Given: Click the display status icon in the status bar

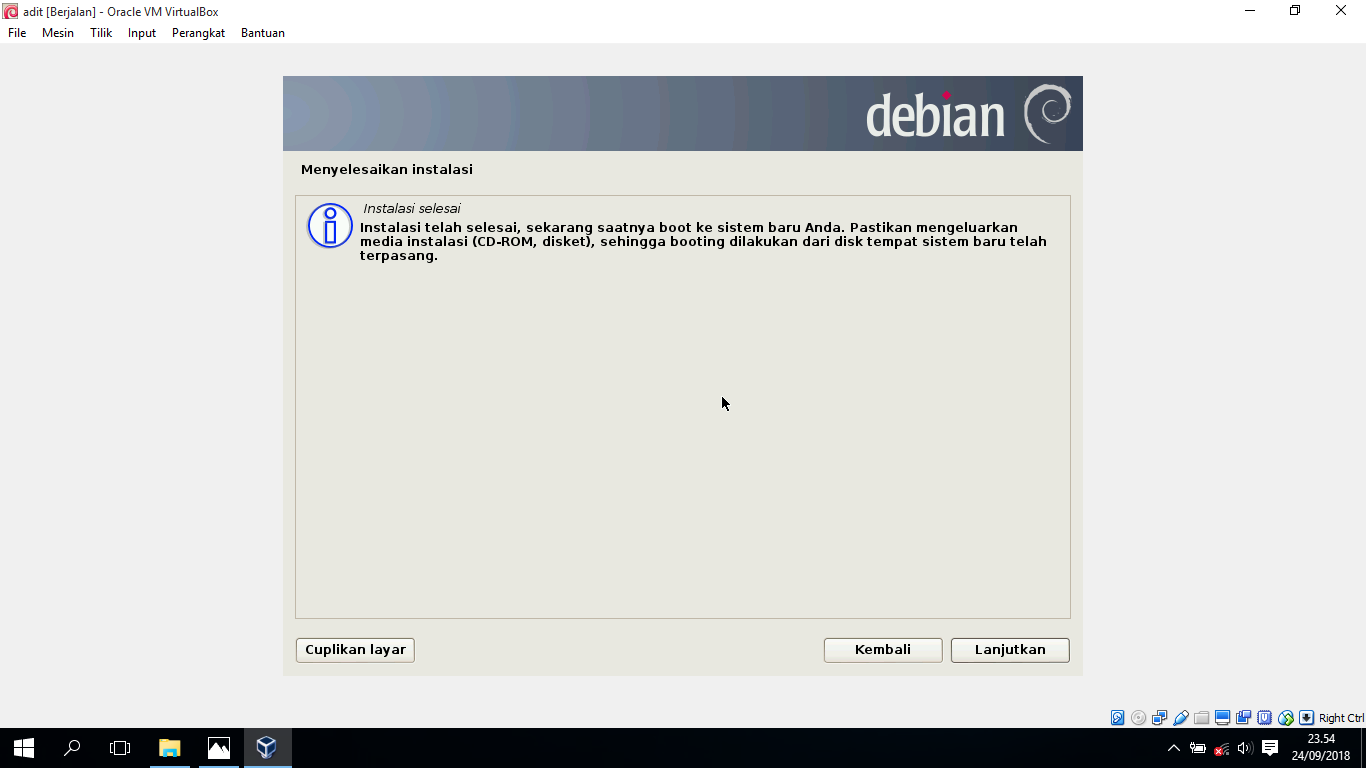Looking at the screenshot, I should [x=1222, y=717].
